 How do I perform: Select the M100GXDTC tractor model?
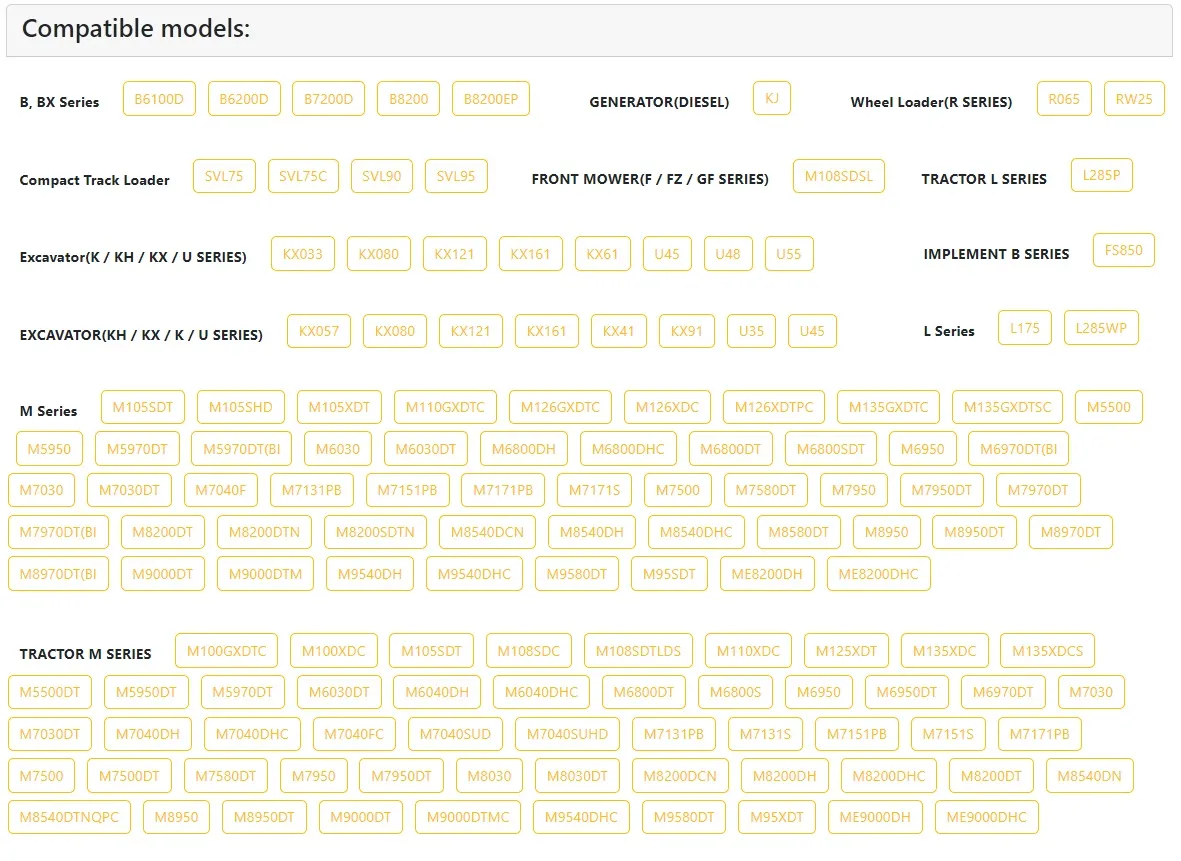pyautogui.click(x=226, y=651)
